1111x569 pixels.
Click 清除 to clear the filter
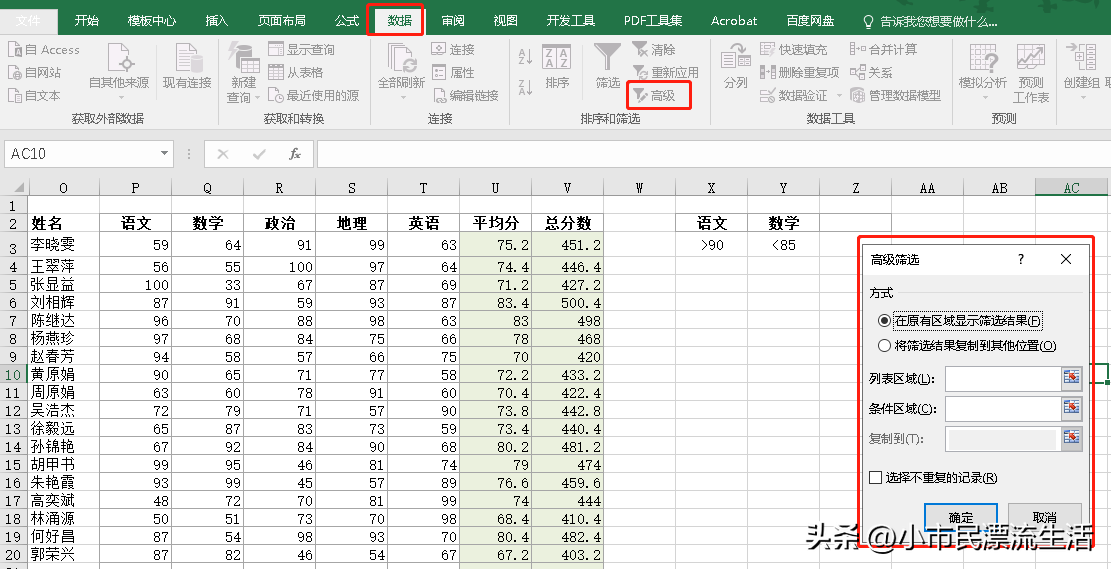[654, 50]
